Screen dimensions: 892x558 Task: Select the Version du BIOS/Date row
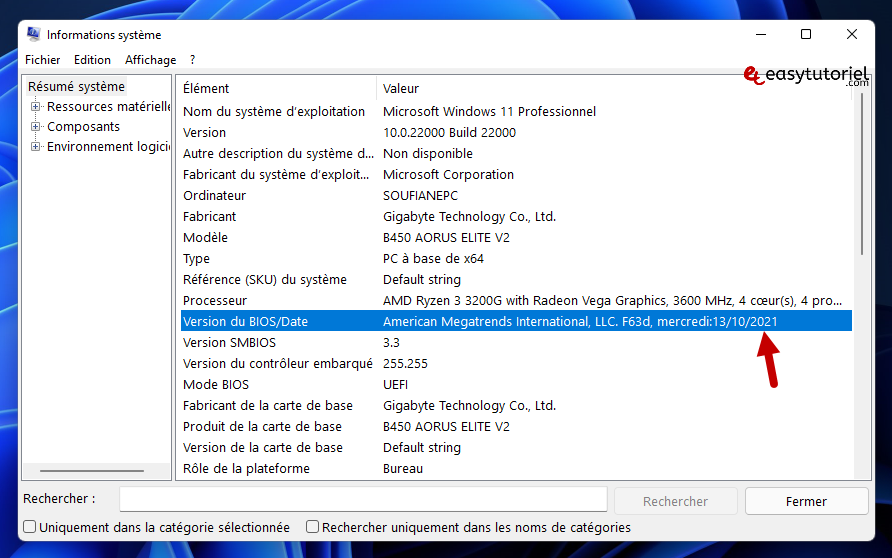click(x=516, y=321)
